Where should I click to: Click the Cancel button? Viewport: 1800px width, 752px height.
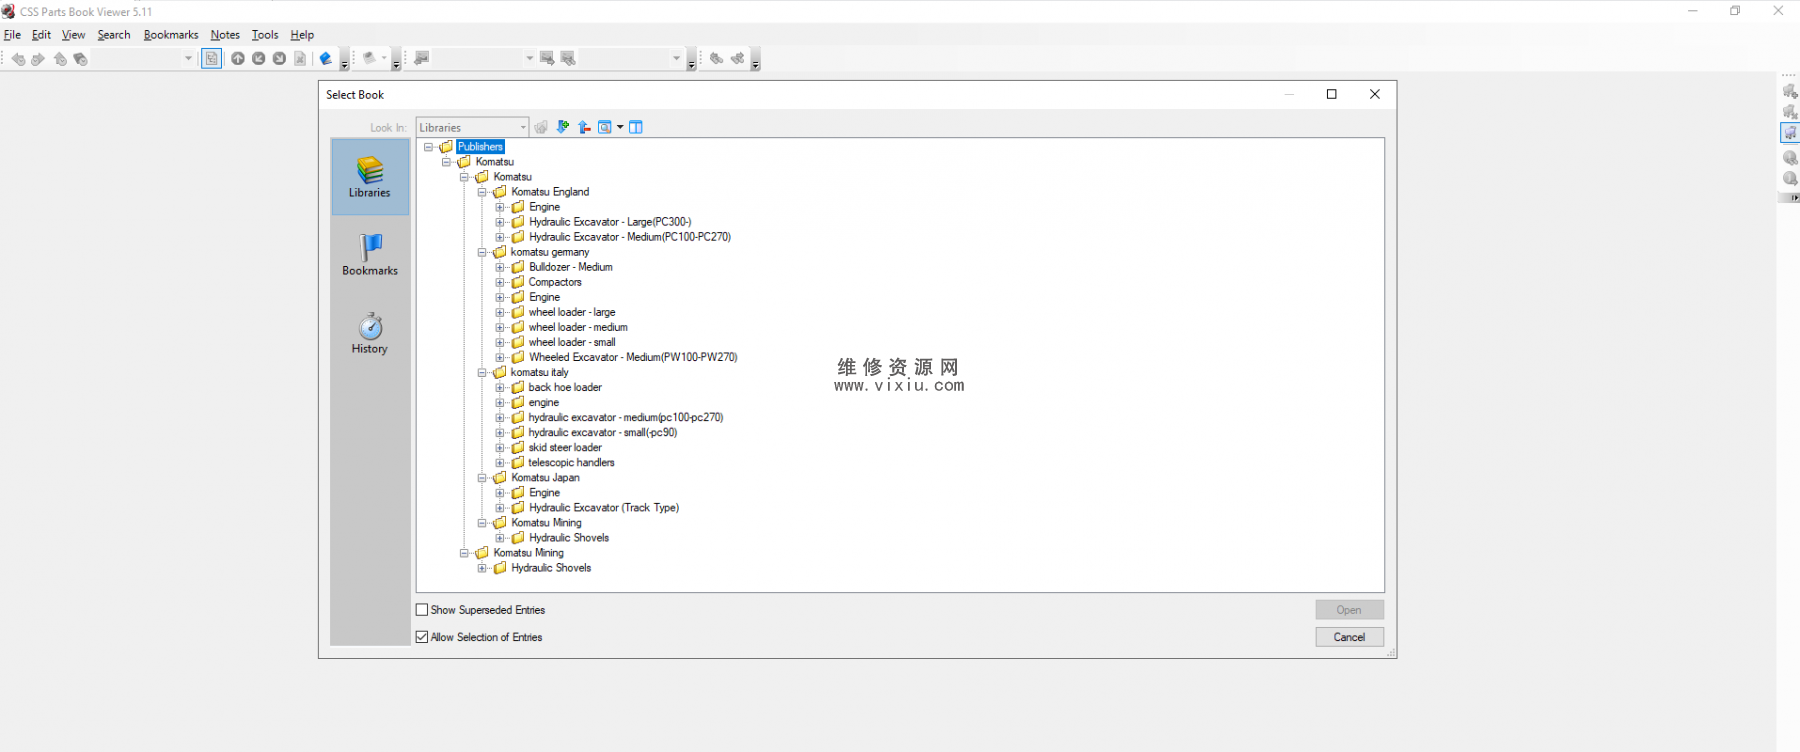[1349, 637]
